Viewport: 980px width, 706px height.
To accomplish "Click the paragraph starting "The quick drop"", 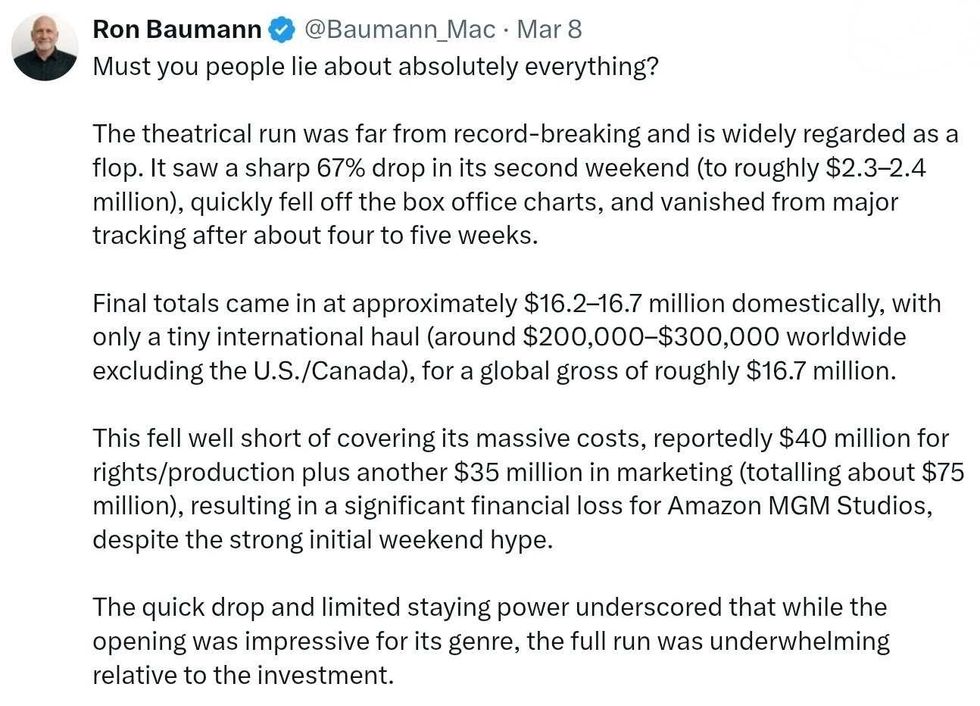I will pos(490,641).
